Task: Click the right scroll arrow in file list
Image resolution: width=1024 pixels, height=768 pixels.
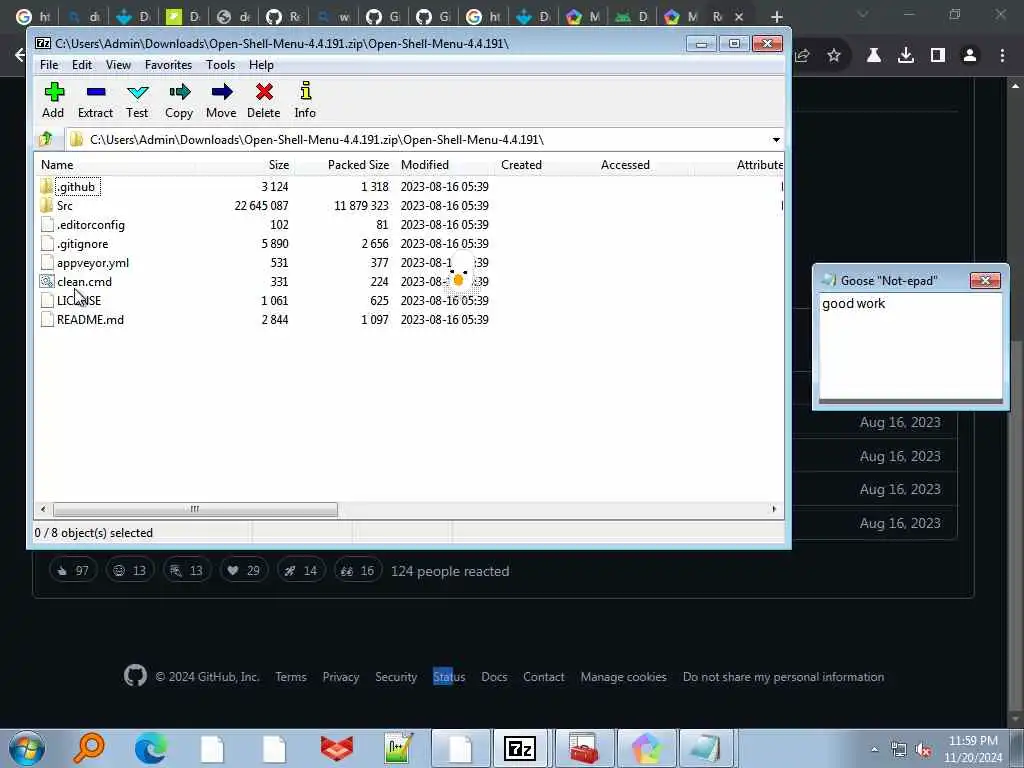Action: click(x=775, y=509)
